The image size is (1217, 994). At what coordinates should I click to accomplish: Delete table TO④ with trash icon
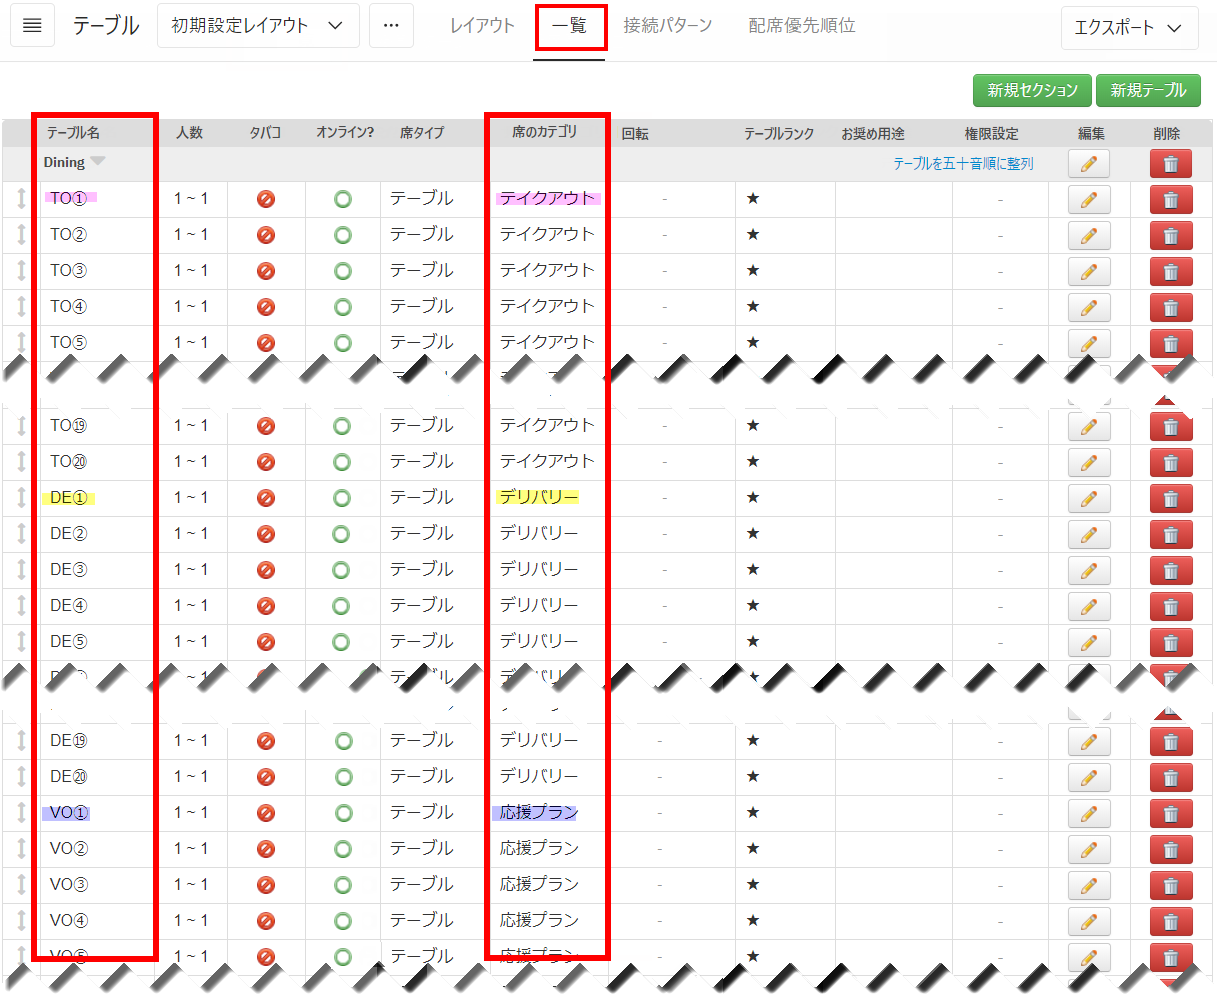click(1171, 308)
